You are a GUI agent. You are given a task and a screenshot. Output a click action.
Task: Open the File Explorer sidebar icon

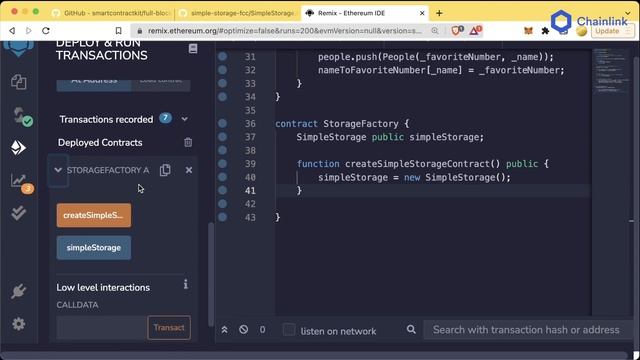pyautogui.click(x=19, y=82)
